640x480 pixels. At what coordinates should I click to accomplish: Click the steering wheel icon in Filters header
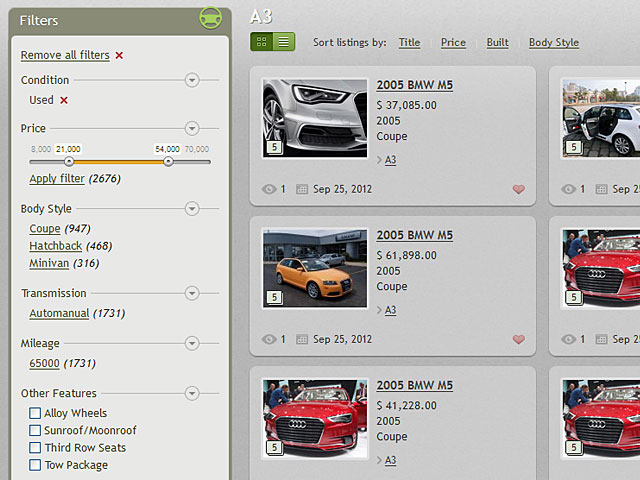tap(211, 19)
